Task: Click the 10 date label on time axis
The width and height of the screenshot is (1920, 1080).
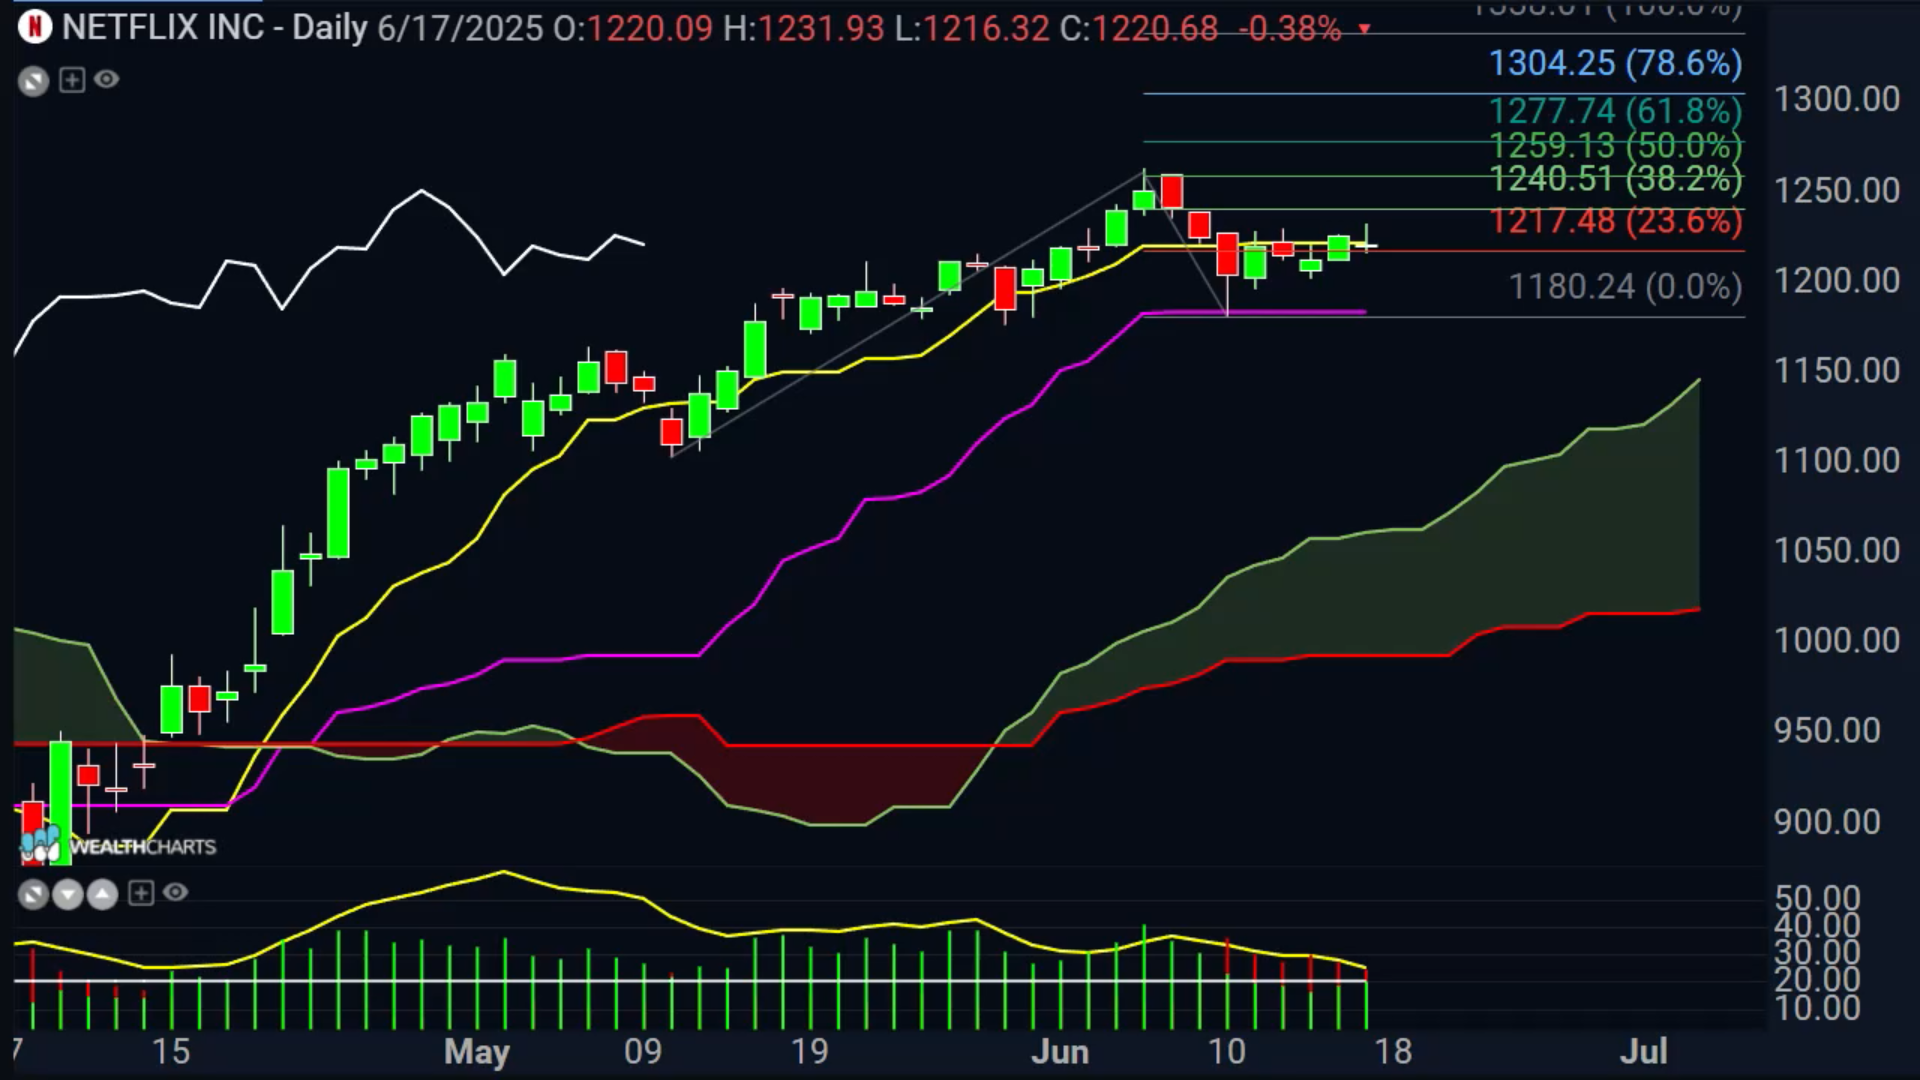Action: pos(1227,1052)
